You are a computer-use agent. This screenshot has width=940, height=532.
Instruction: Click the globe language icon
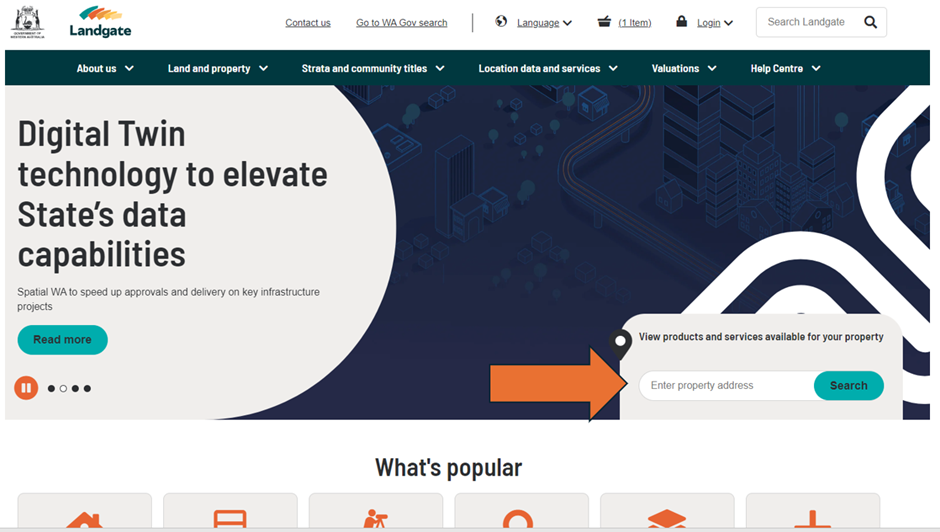tap(501, 22)
